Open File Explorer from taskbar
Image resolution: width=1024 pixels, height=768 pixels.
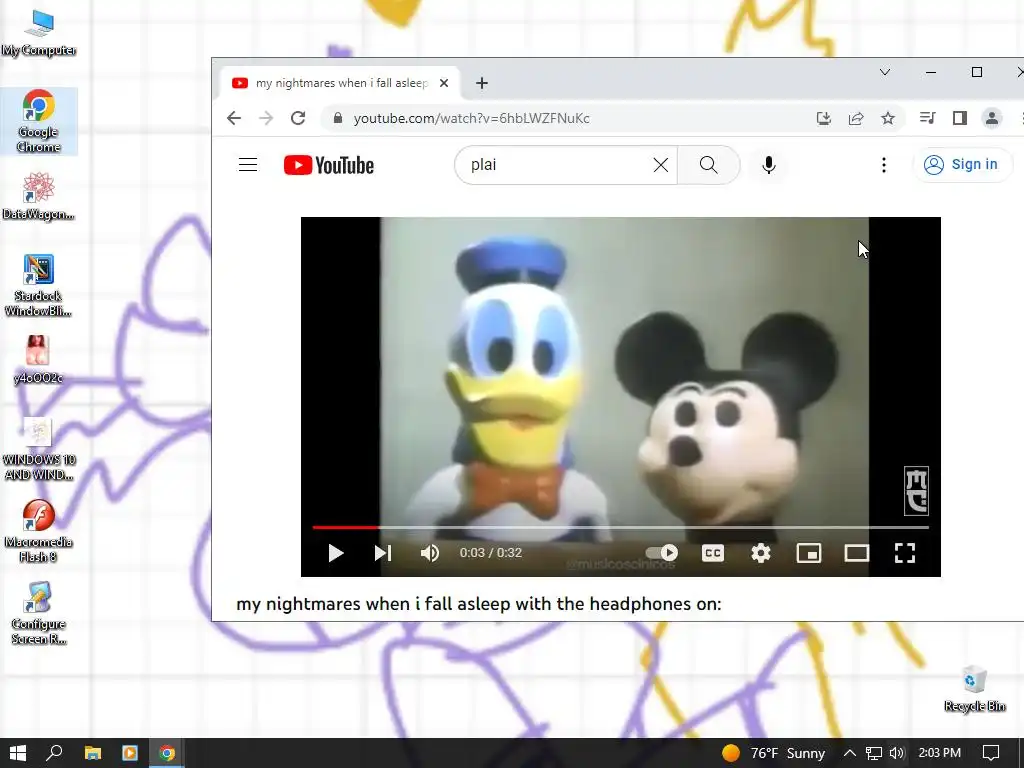93,753
